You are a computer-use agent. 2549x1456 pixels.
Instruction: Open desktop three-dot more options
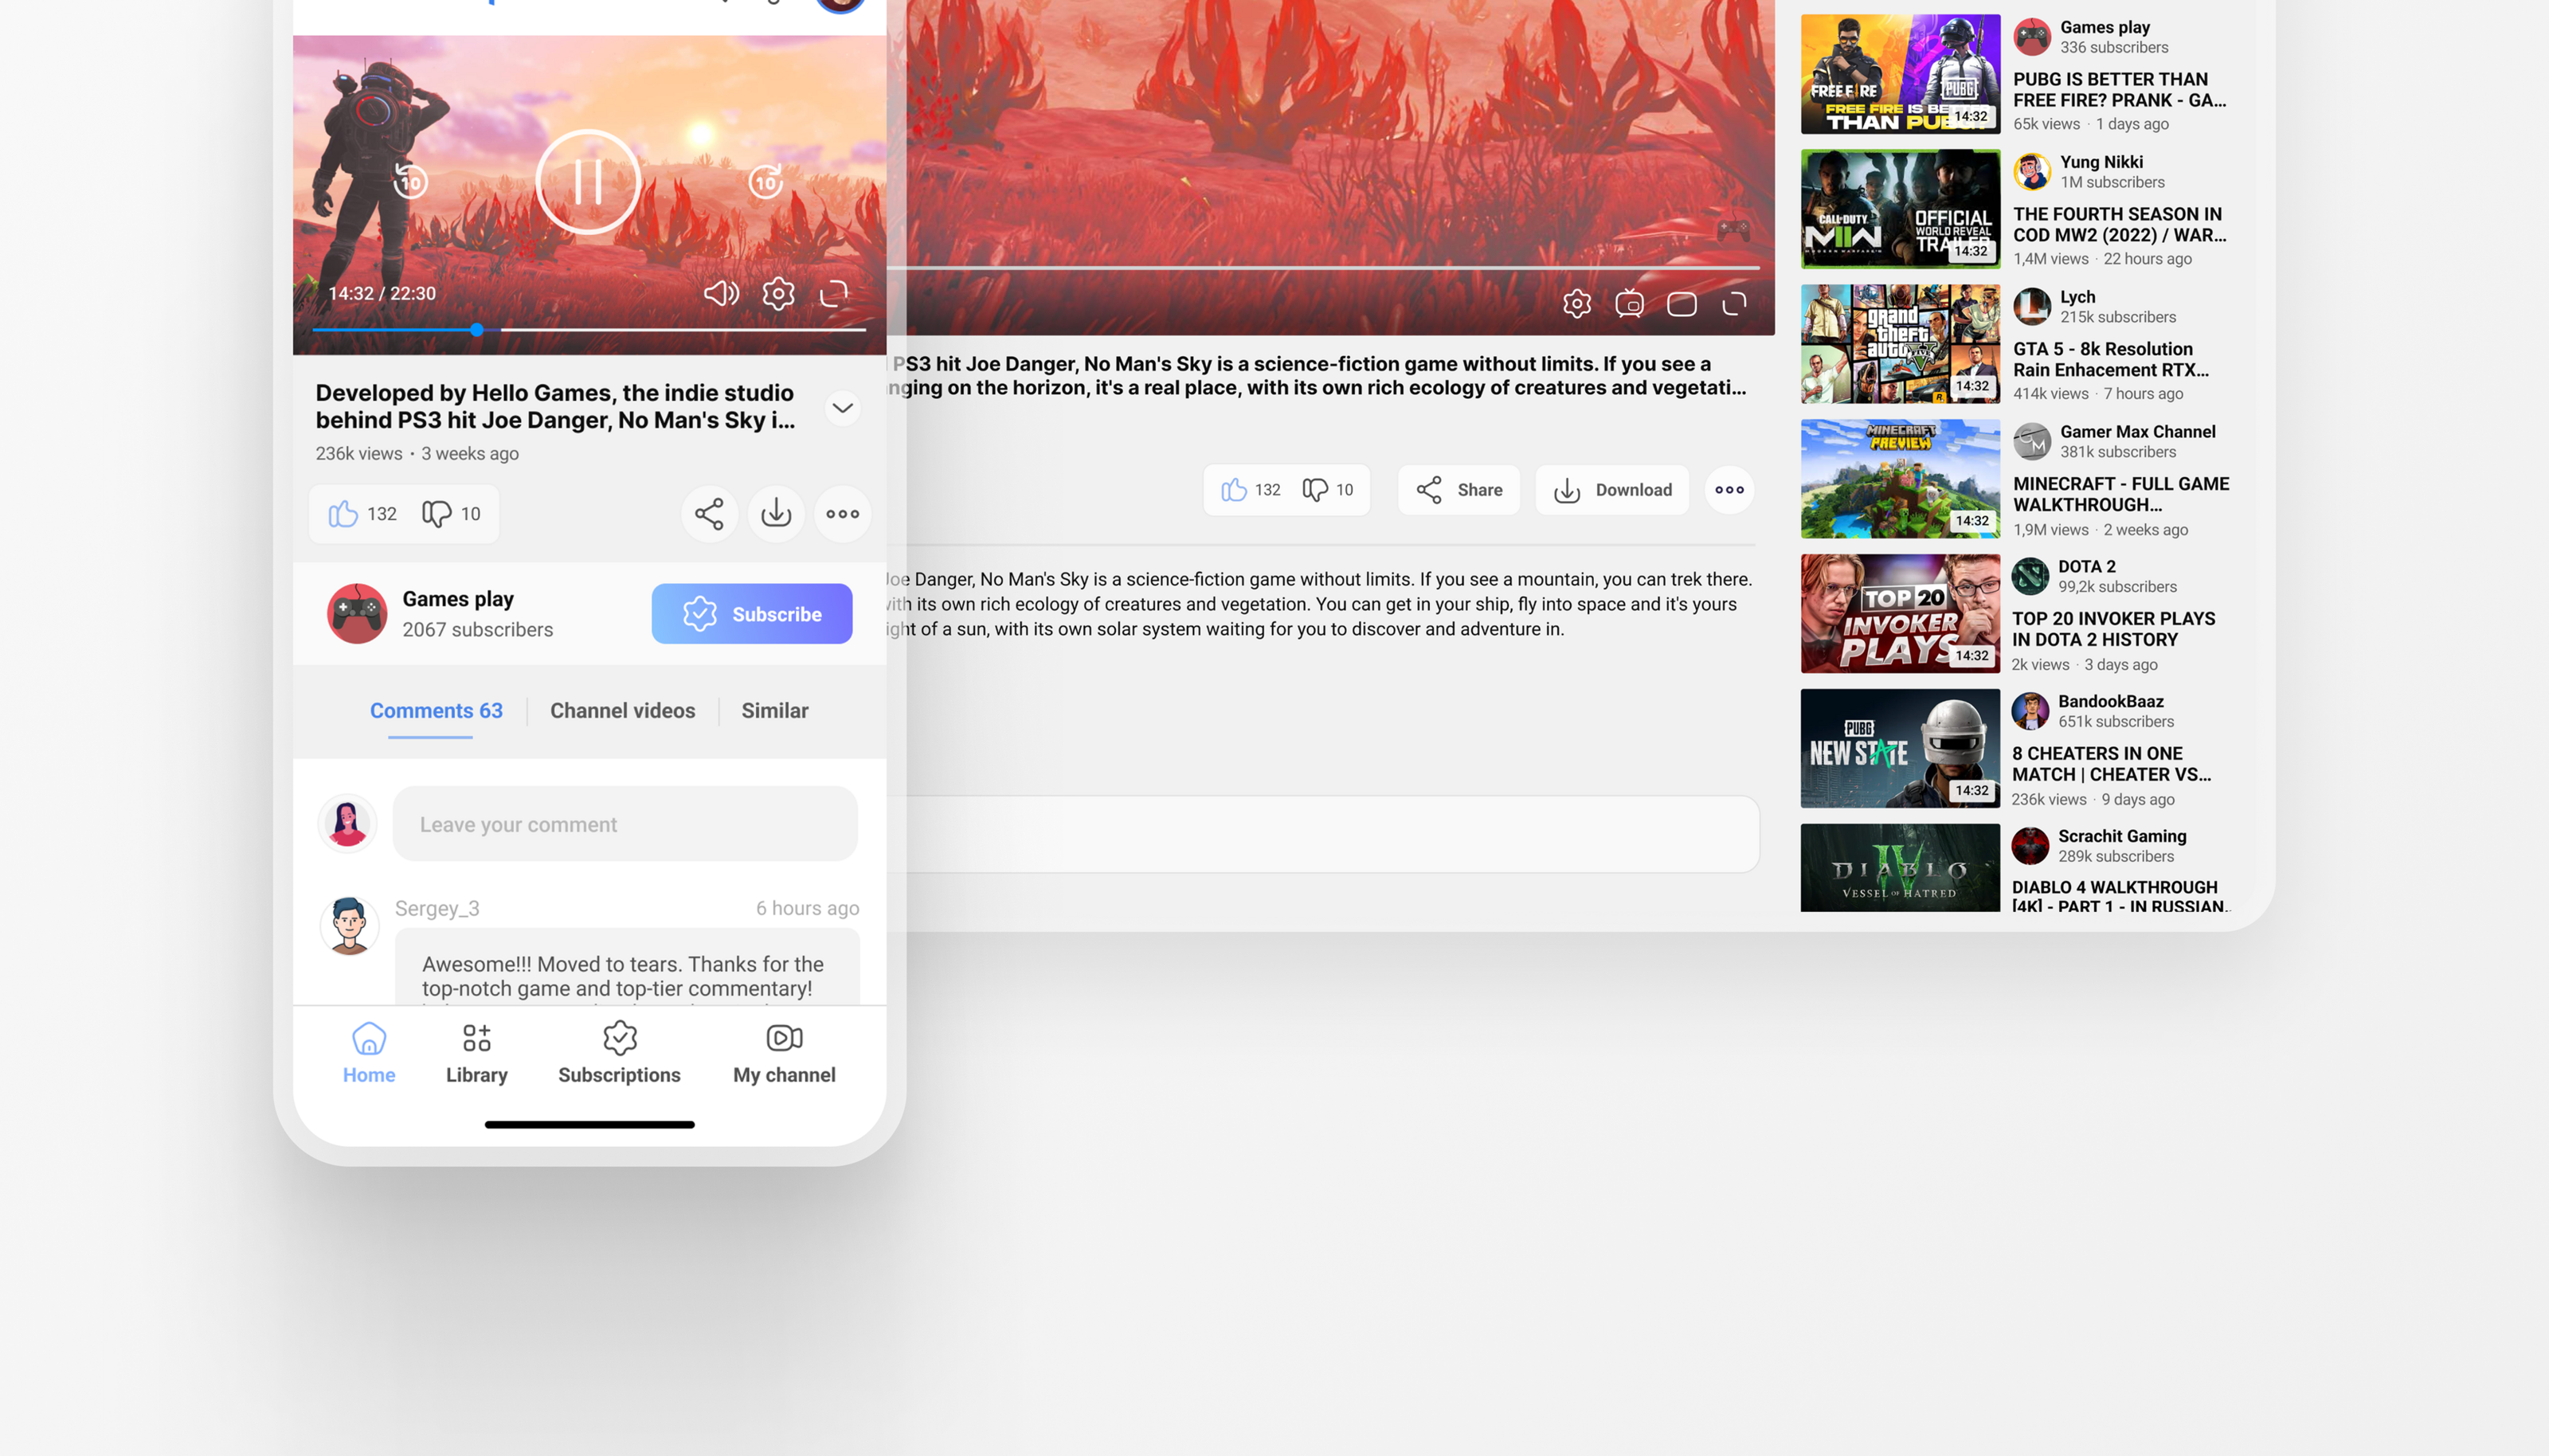click(1729, 490)
